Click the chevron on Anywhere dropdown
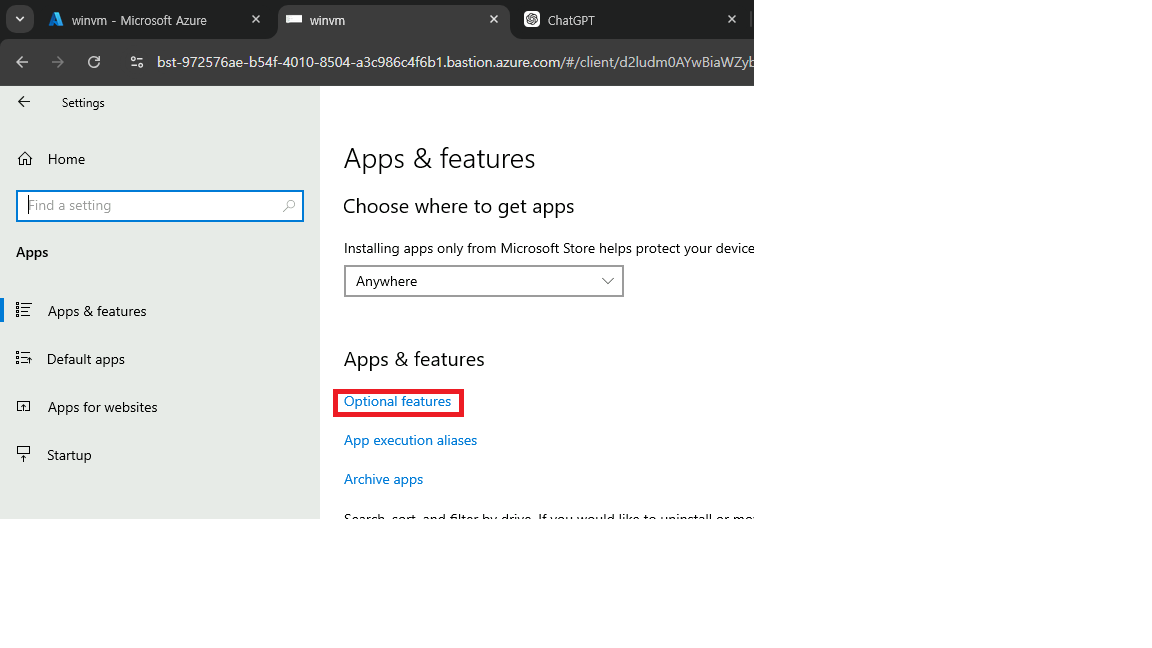The width and height of the screenshot is (1152, 648). click(x=608, y=281)
